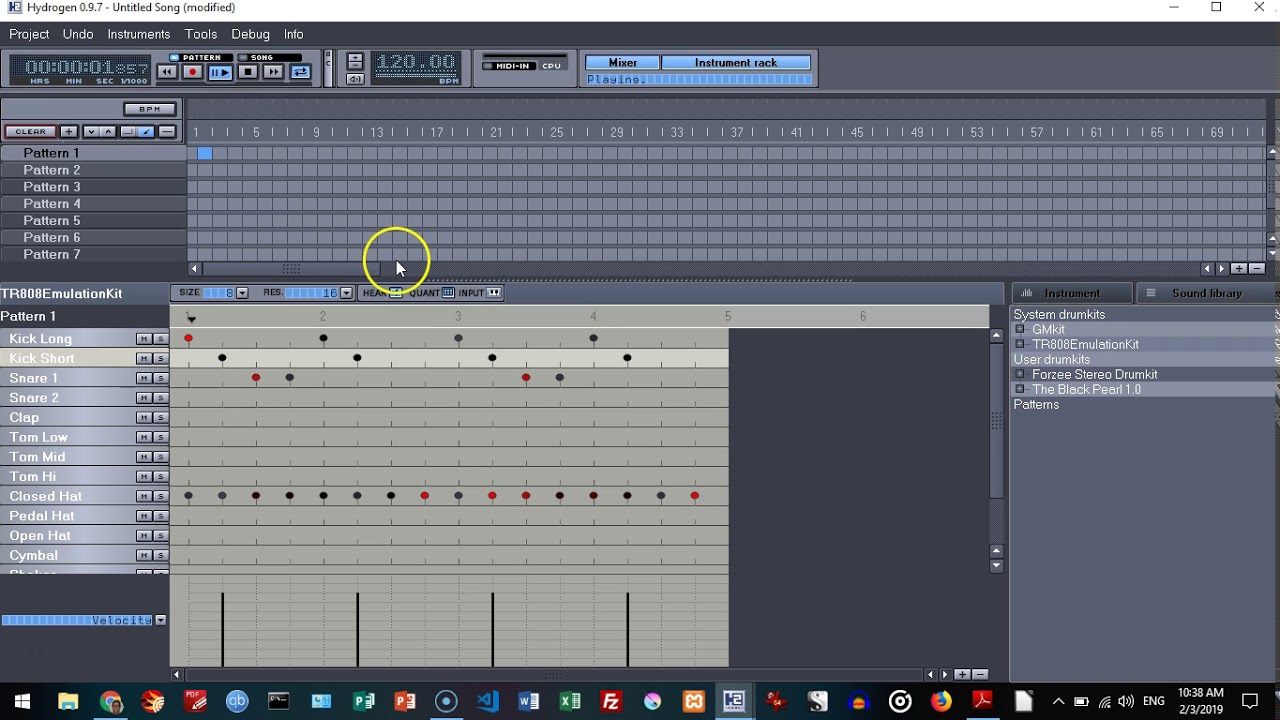
Task: Add a new pattern with plus button
Action: click(68, 132)
